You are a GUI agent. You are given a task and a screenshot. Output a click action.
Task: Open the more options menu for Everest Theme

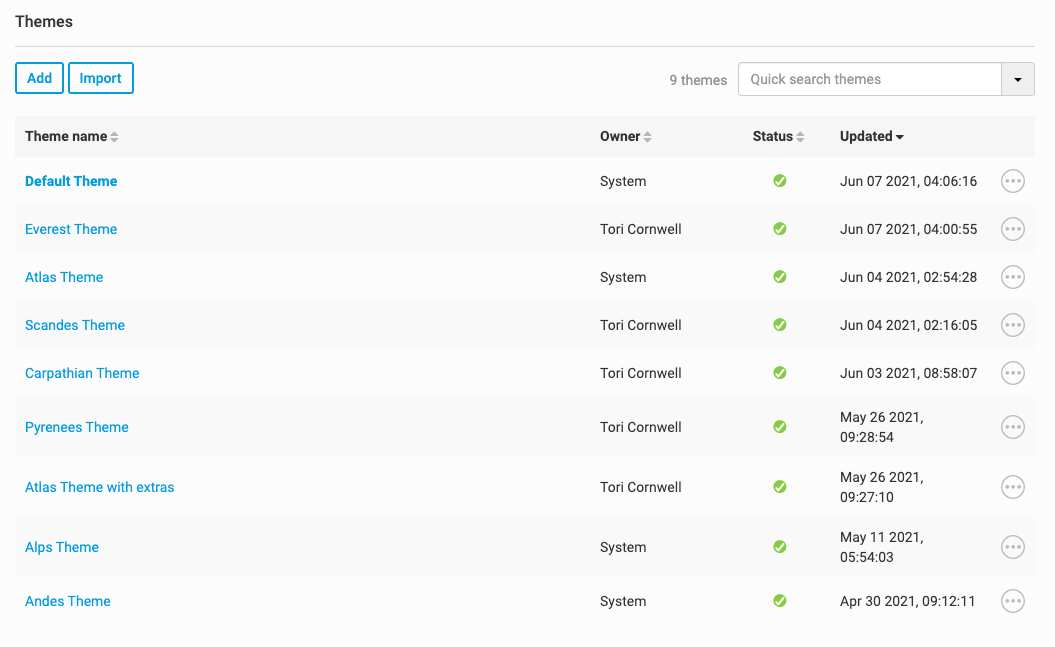tap(1013, 229)
